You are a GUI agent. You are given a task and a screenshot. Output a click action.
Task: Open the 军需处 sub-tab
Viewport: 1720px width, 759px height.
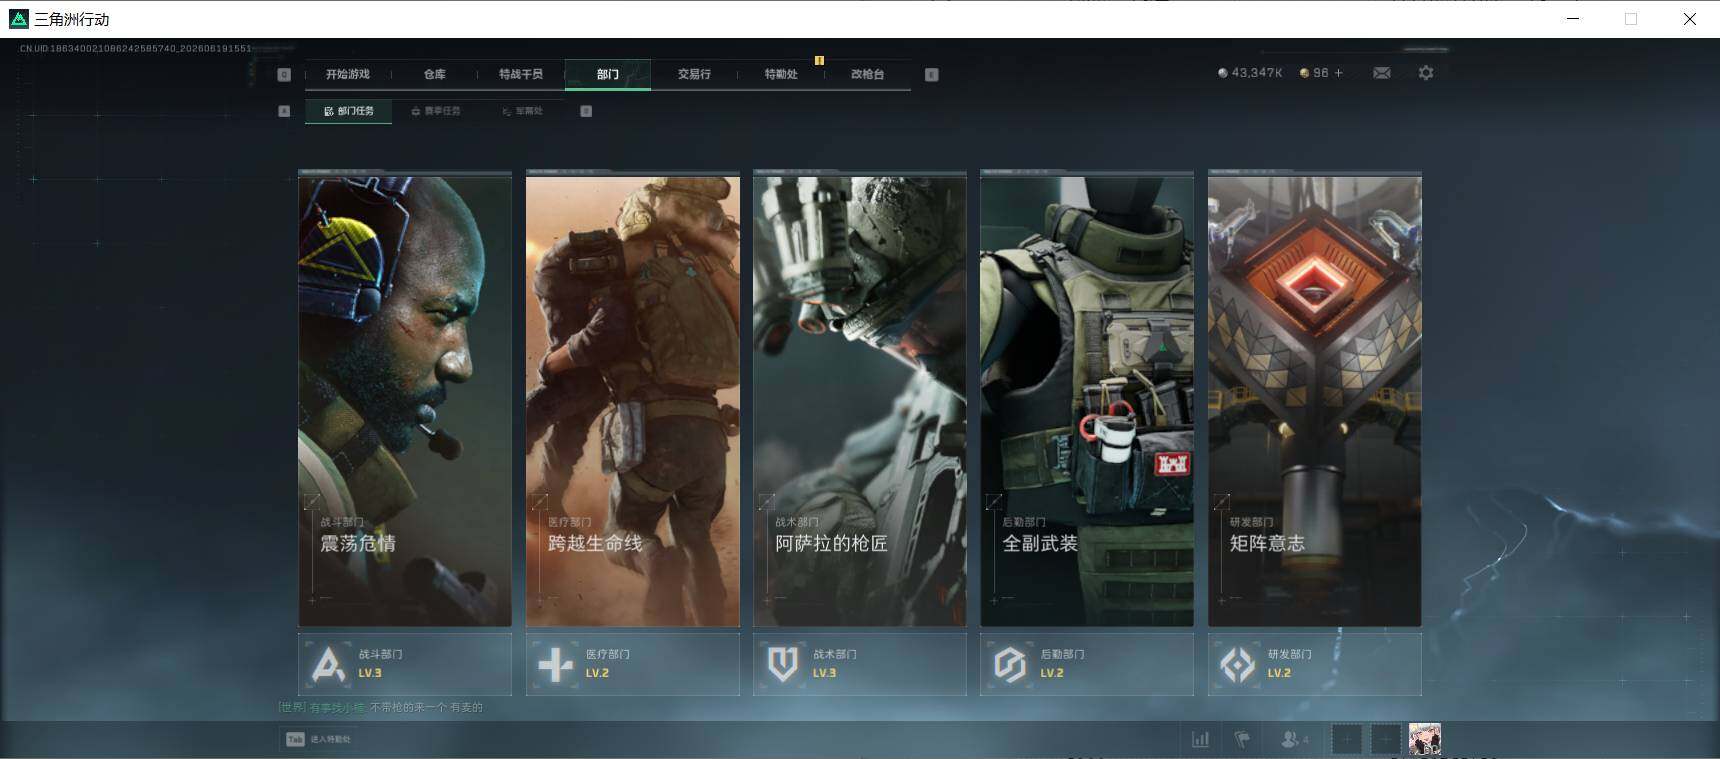(522, 111)
